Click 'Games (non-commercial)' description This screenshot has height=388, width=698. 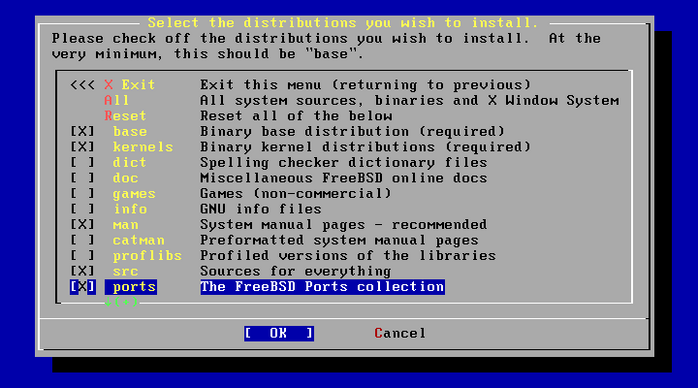[x=296, y=194]
